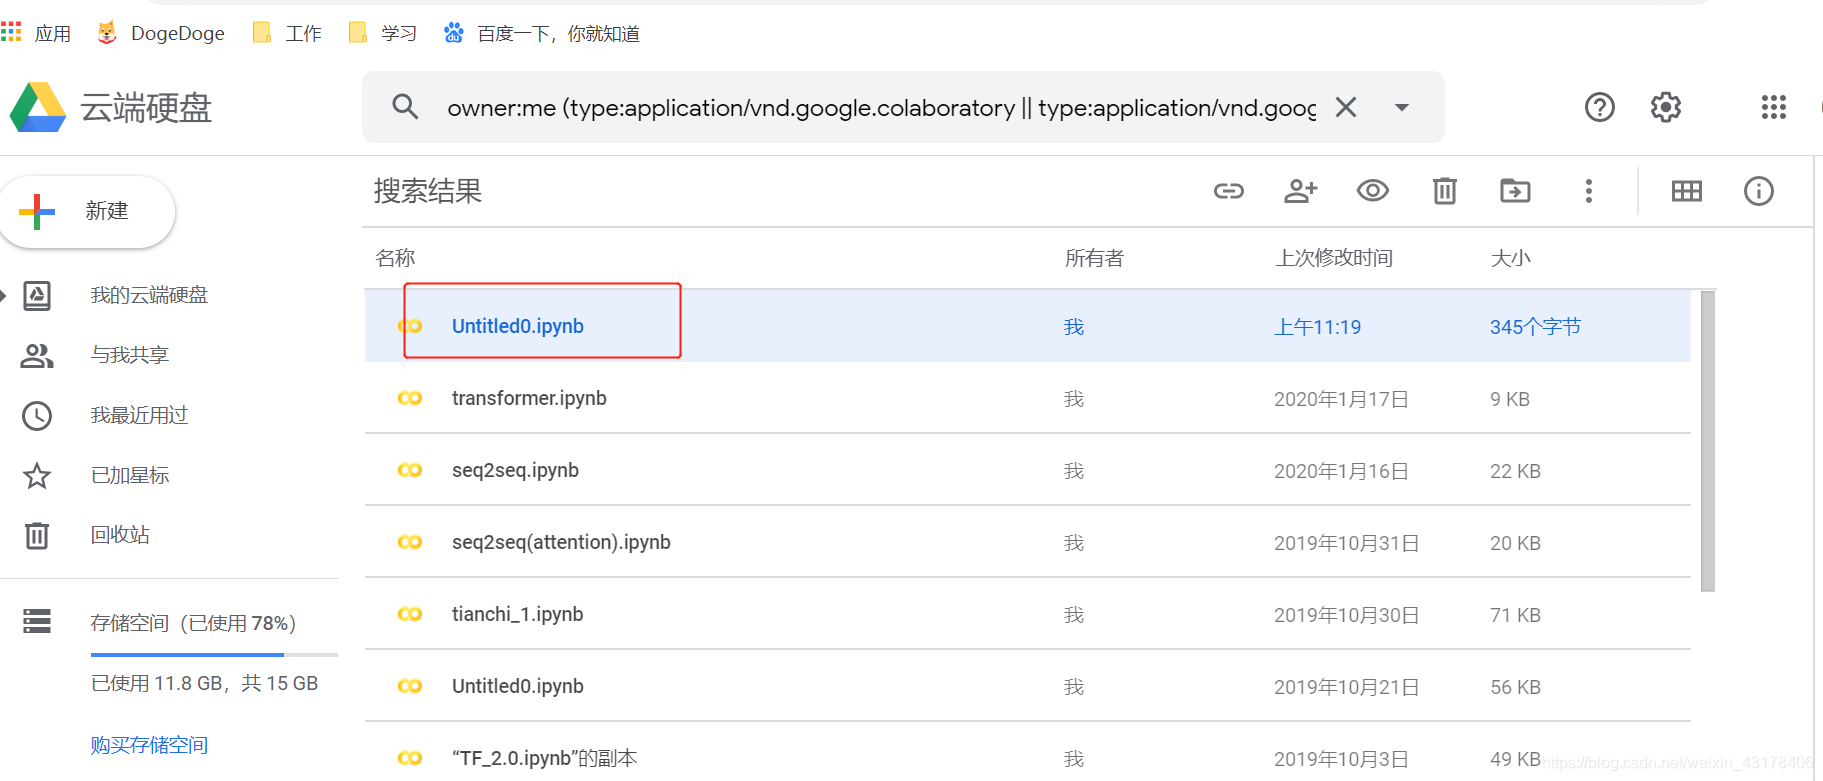This screenshot has width=1823, height=781.
Task: Click Buy storage (购买存储空间) link
Action: (x=149, y=745)
